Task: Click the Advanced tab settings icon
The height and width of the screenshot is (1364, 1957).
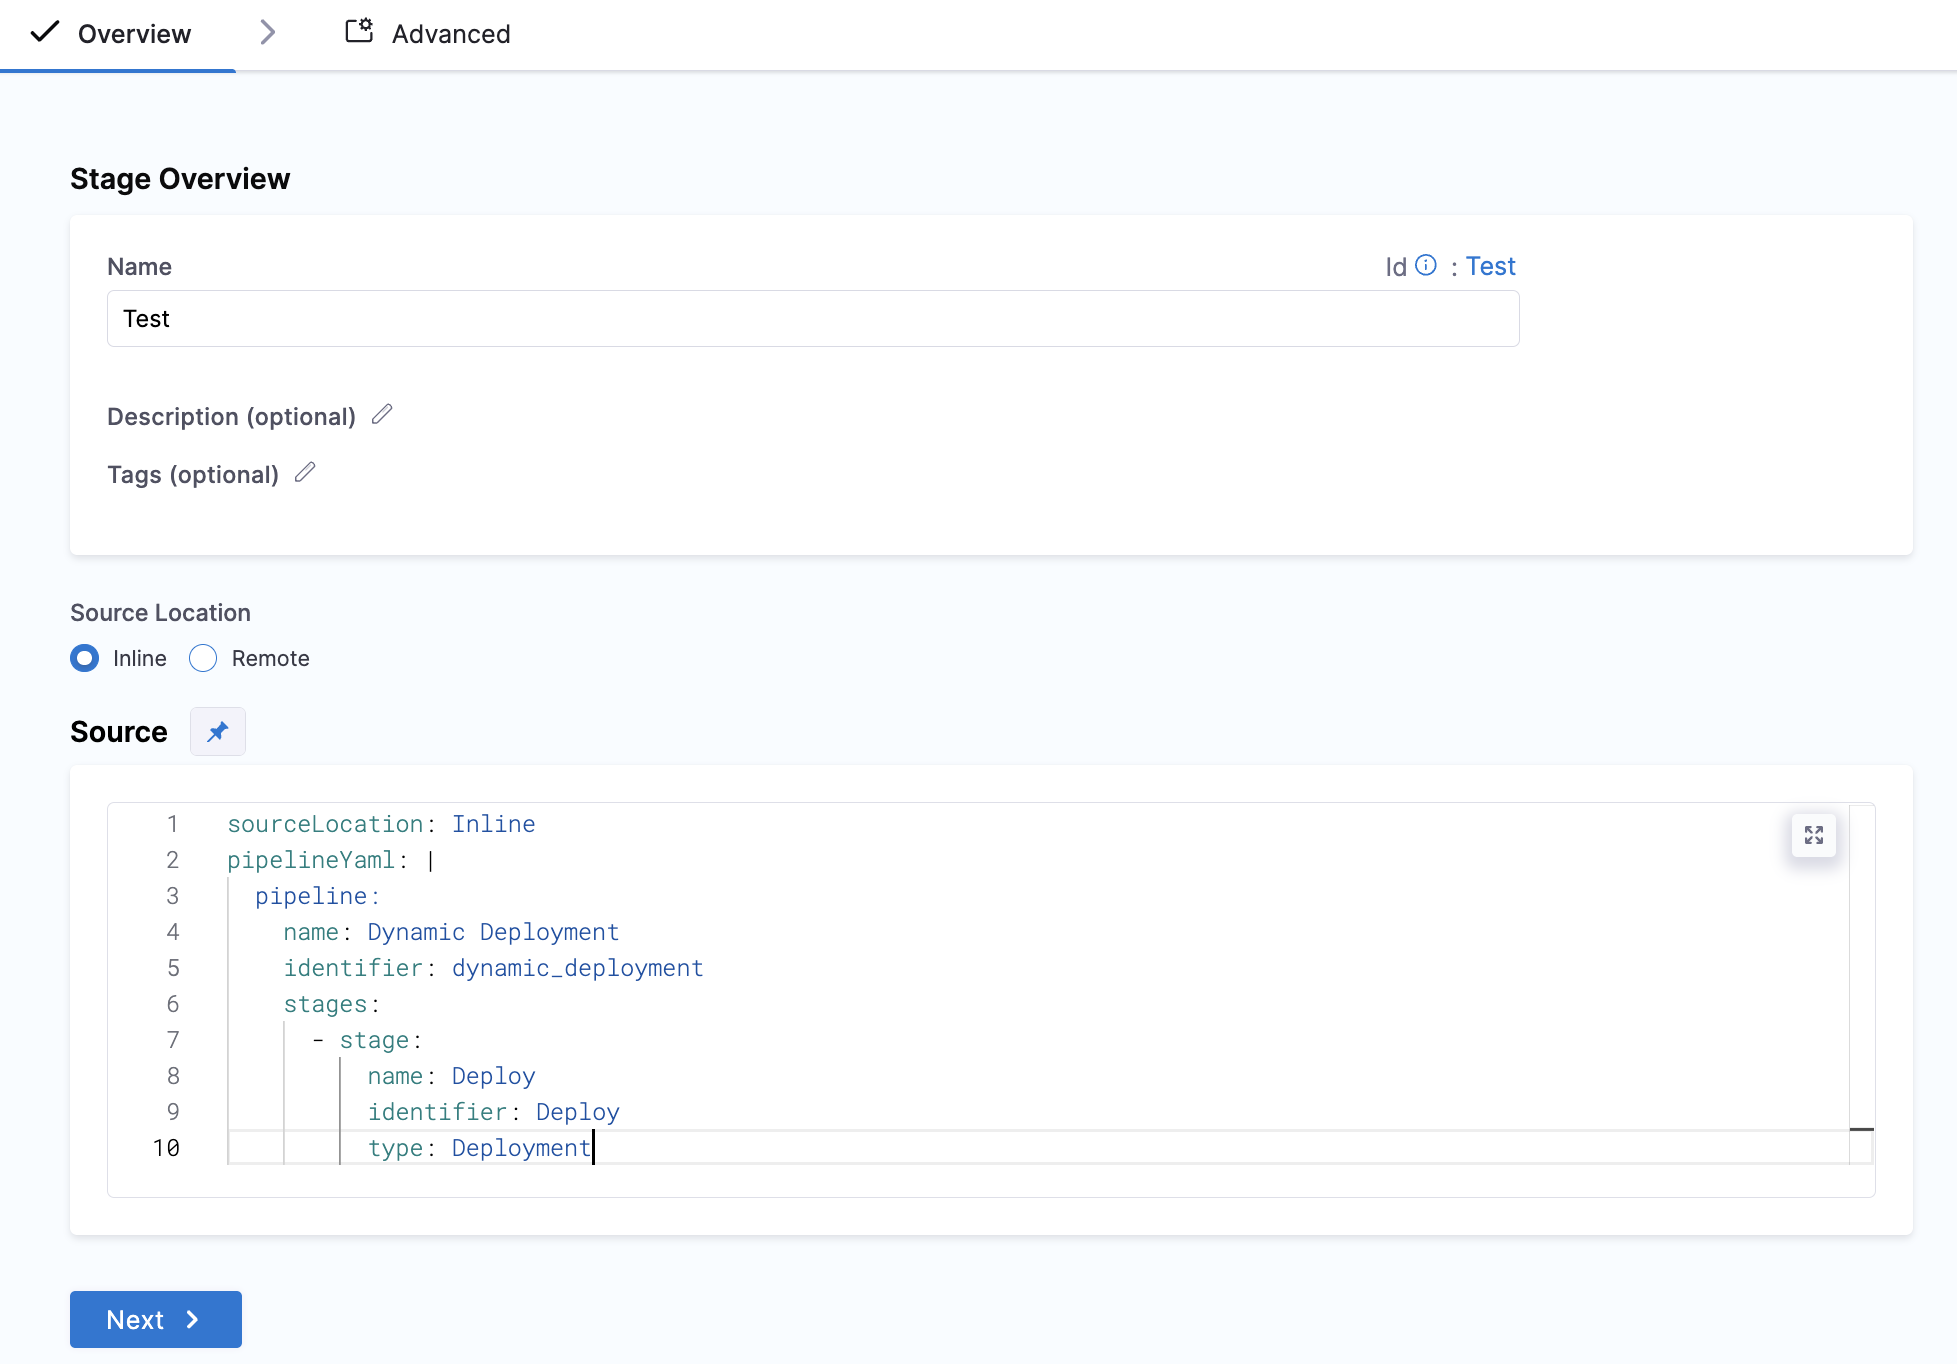Action: click(359, 31)
